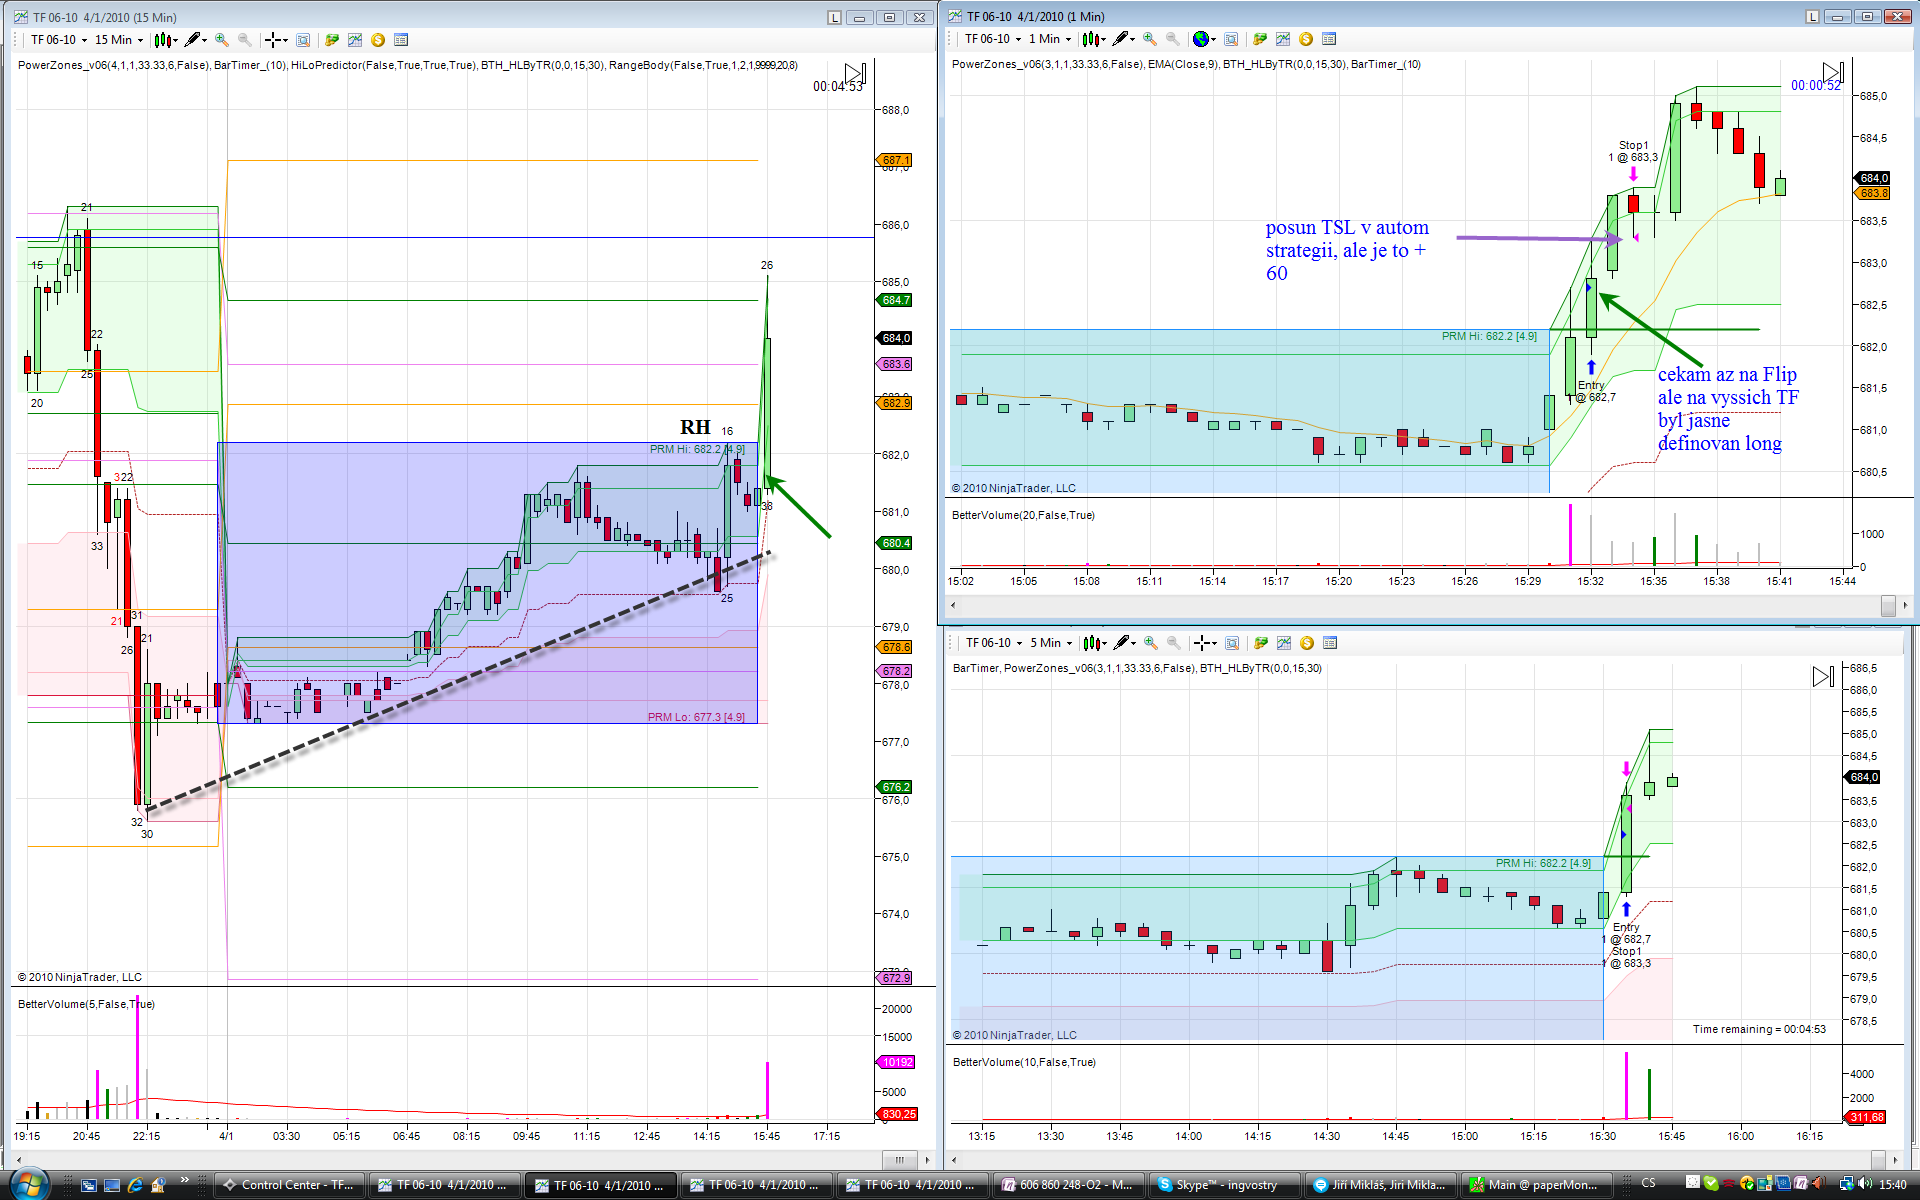Viewport: 1920px width, 1200px height.
Task: Click Strategies gold coin icon on 15 Min chart
Action: [x=378, y=40]
